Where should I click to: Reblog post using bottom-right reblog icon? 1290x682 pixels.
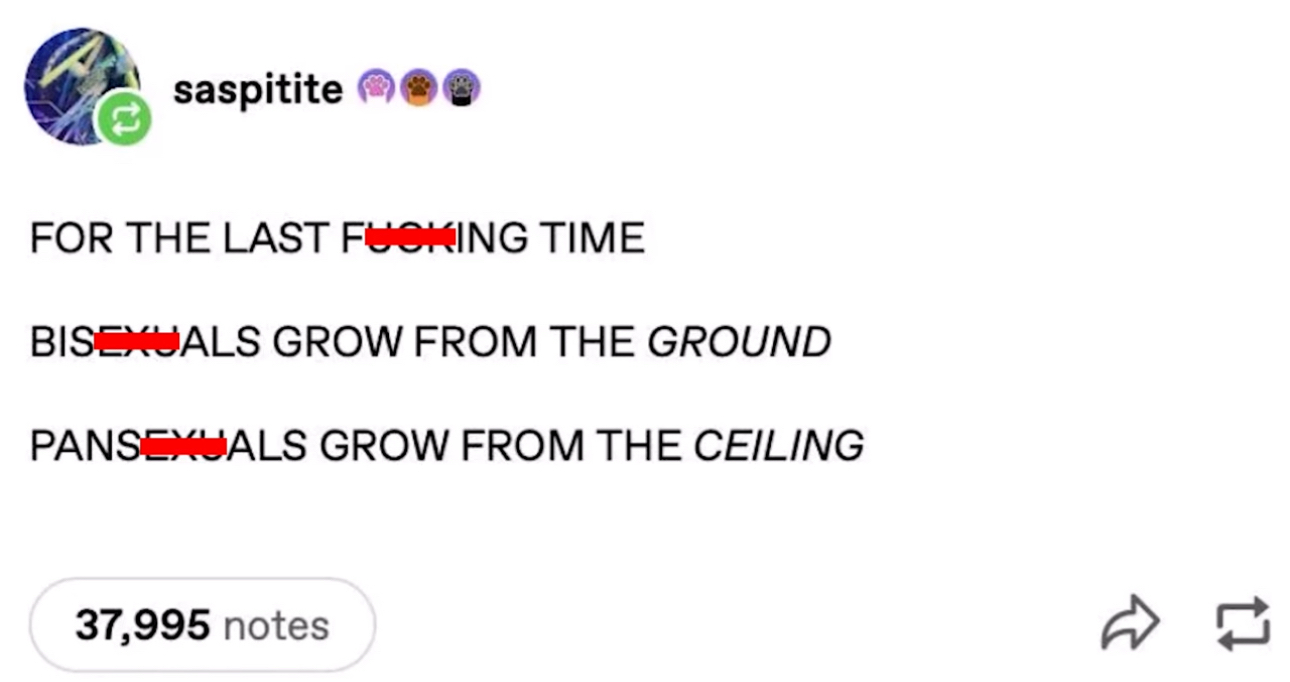pos(1244,625)
